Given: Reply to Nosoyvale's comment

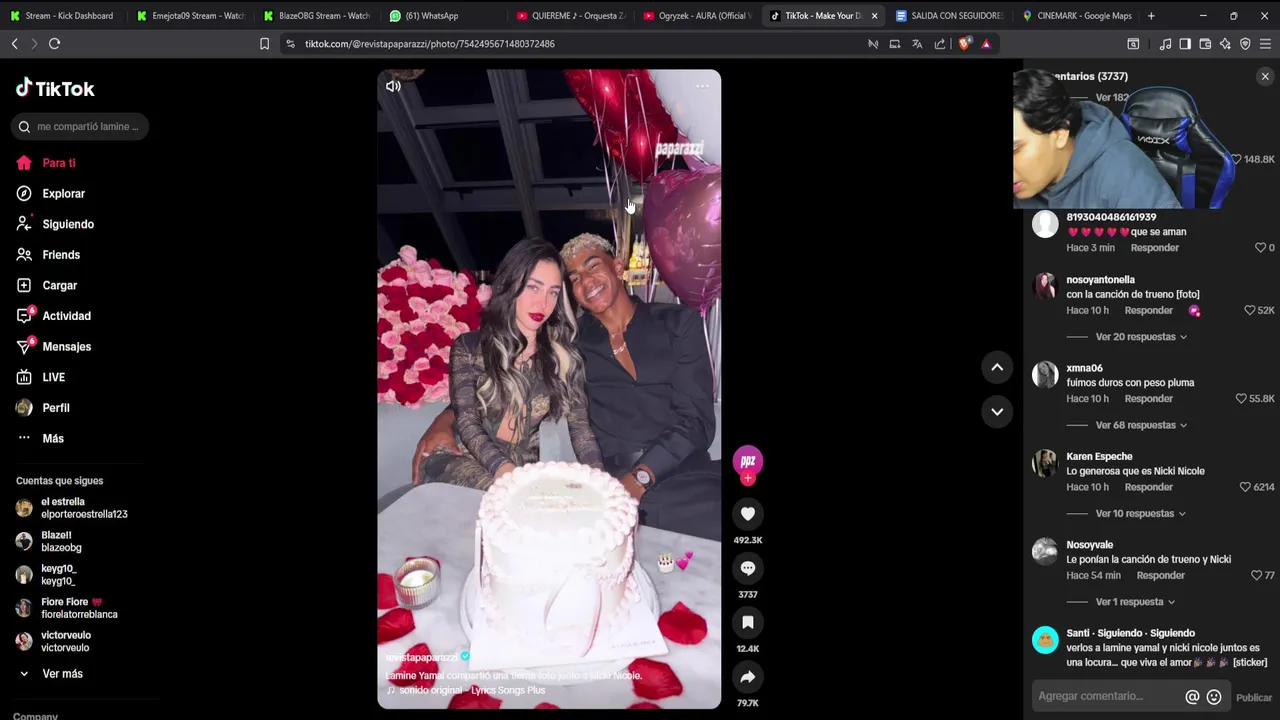Looking at the screenshot, I should (1160, 576).
